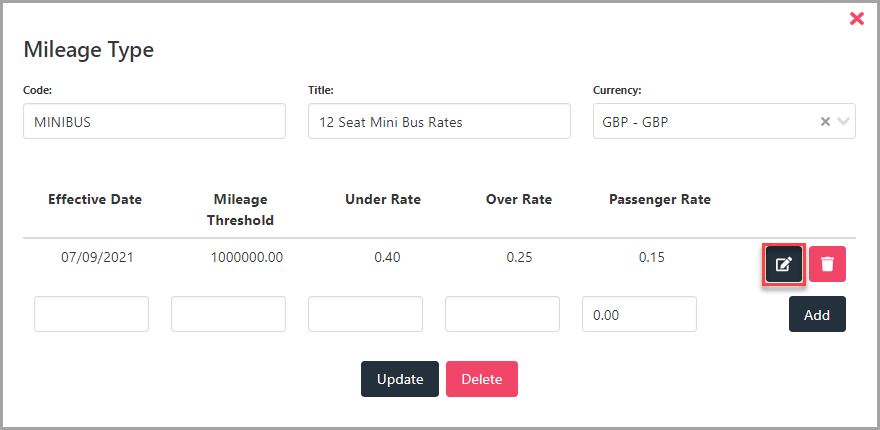The image size is (880, 430).
Task: Click the empty Mileage Threshold input
Action: [x=228, y=314]
